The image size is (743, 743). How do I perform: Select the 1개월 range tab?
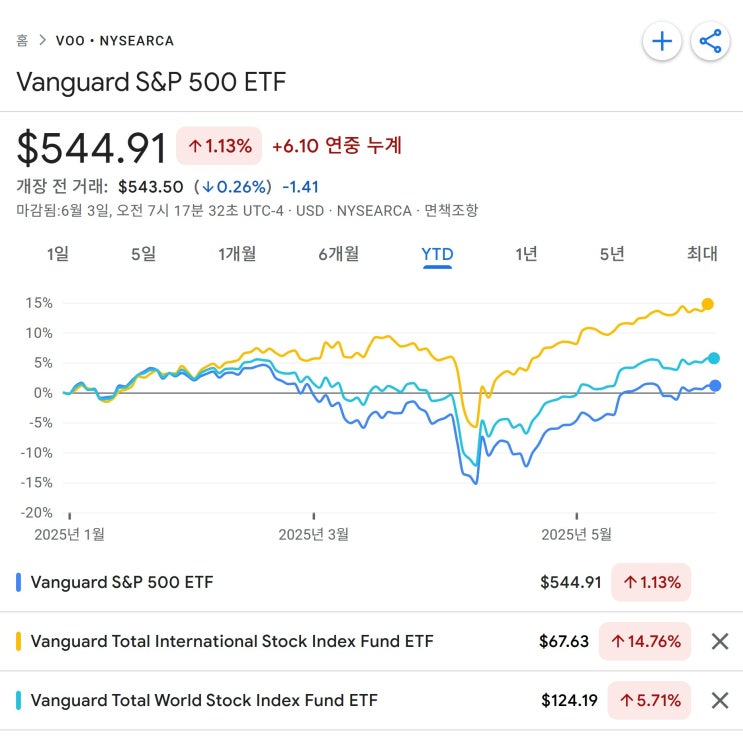click(237, 254)
